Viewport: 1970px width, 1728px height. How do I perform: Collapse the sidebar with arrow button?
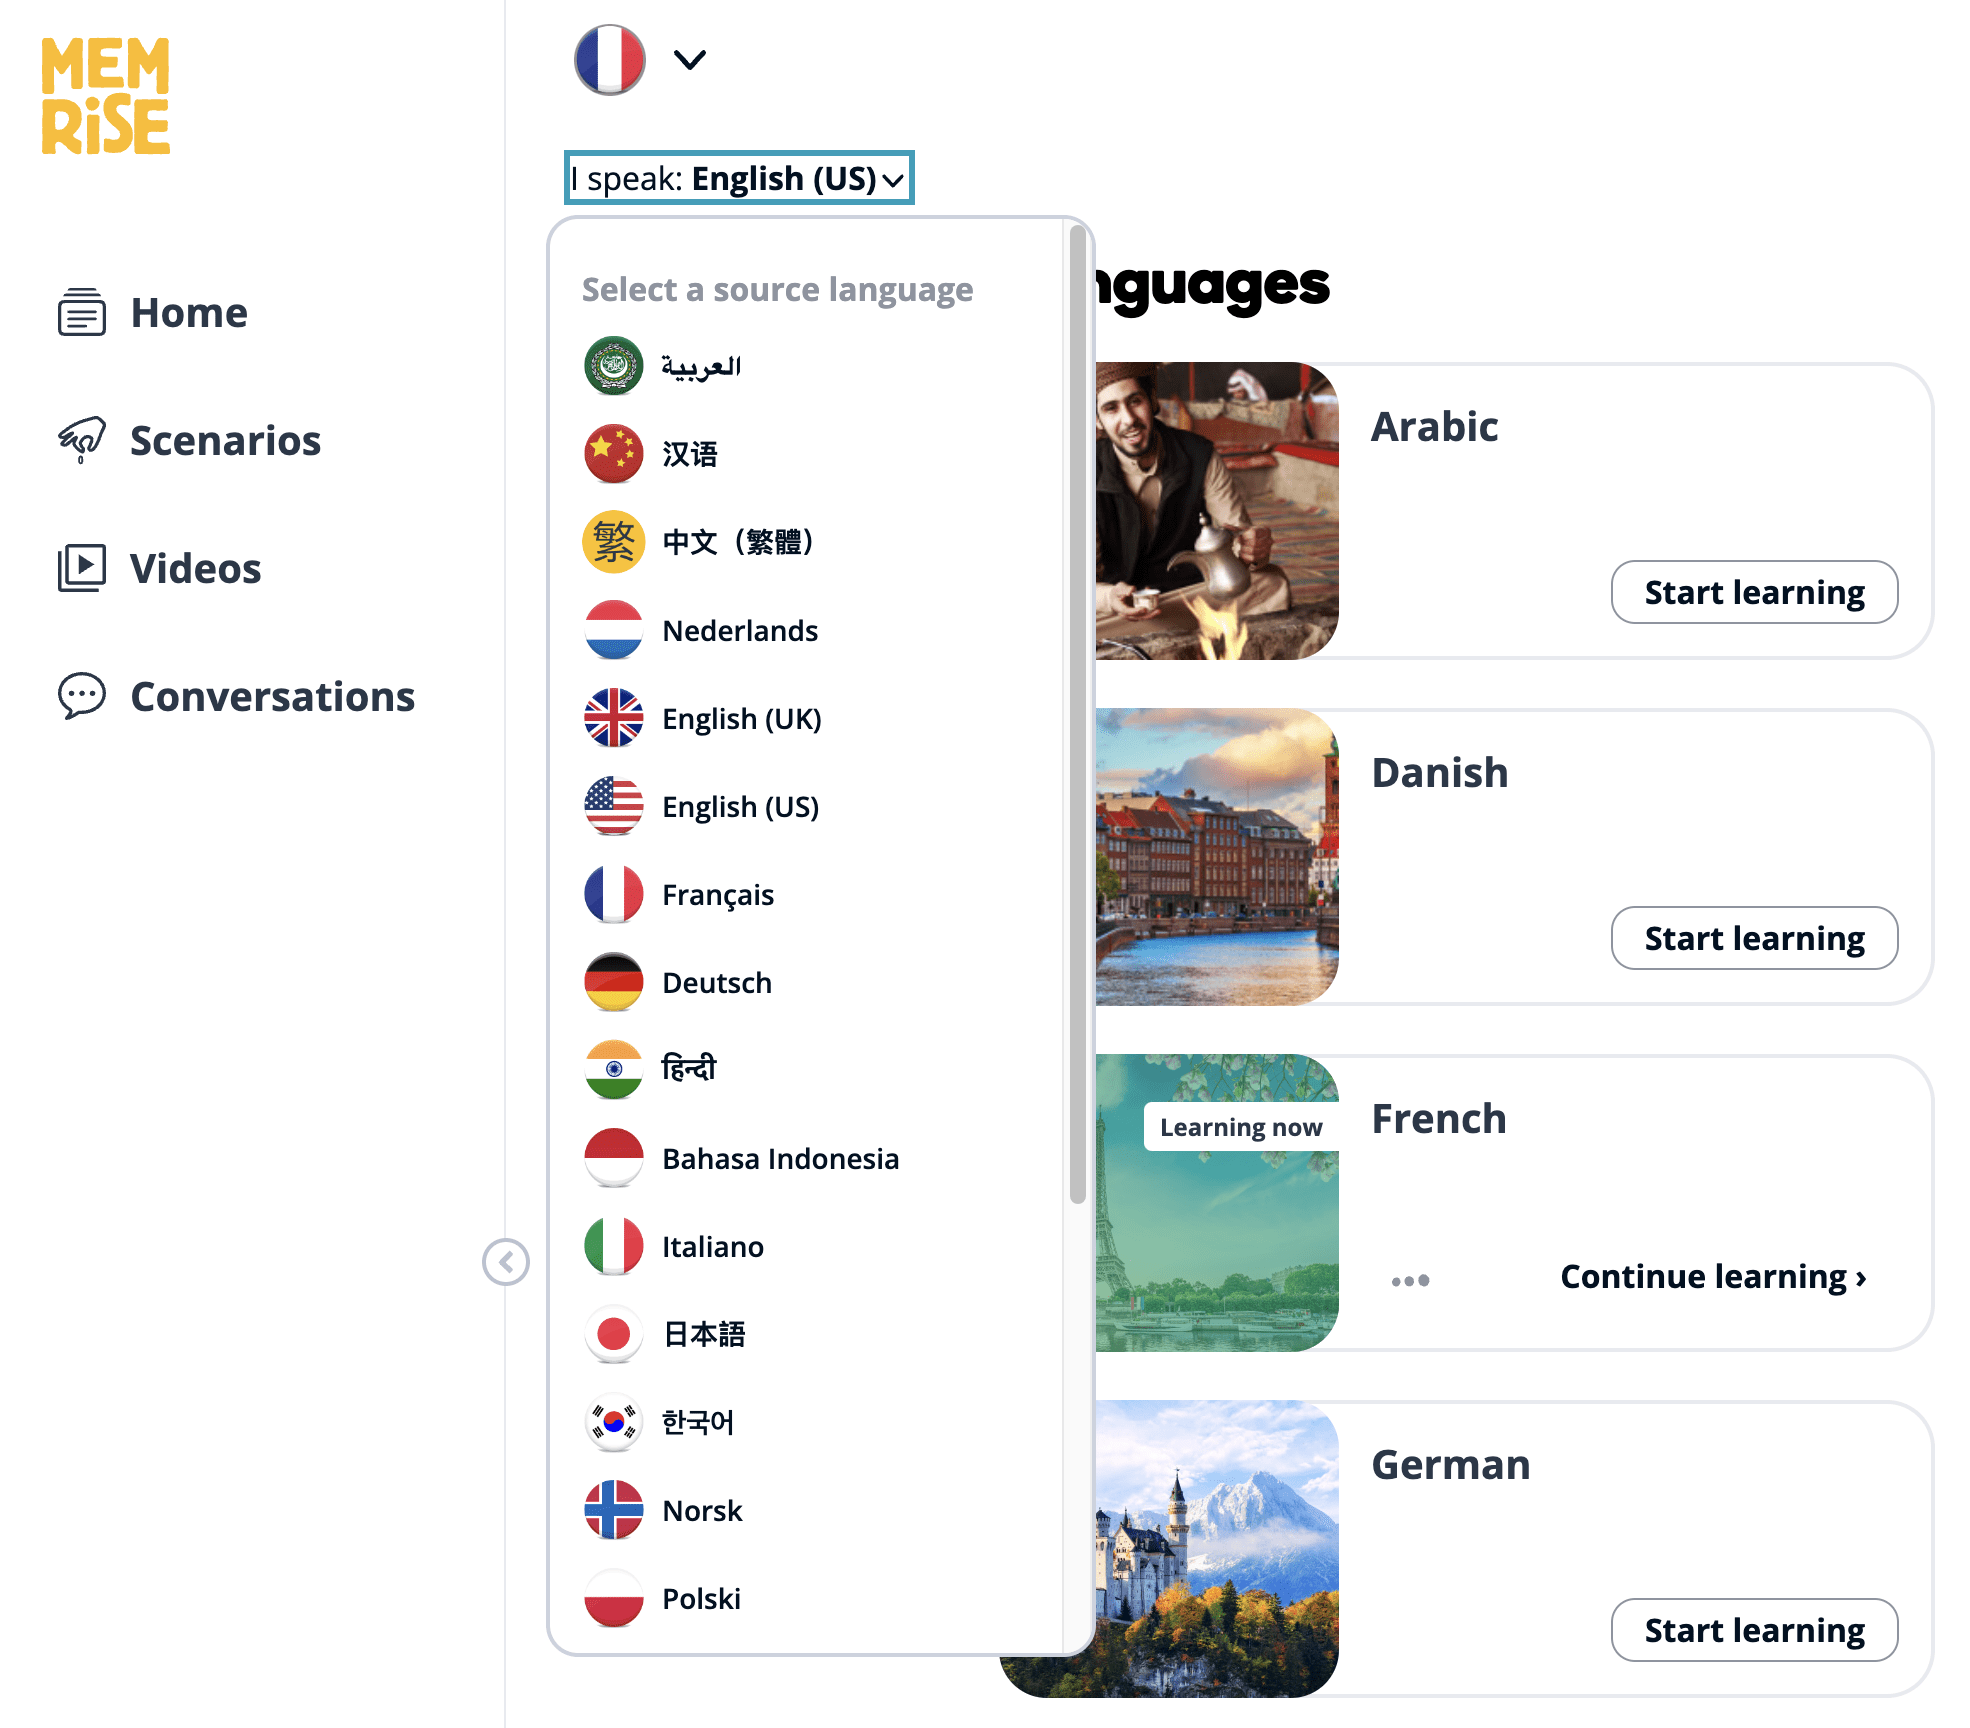pyautogui.click(x=506, y=1262)
